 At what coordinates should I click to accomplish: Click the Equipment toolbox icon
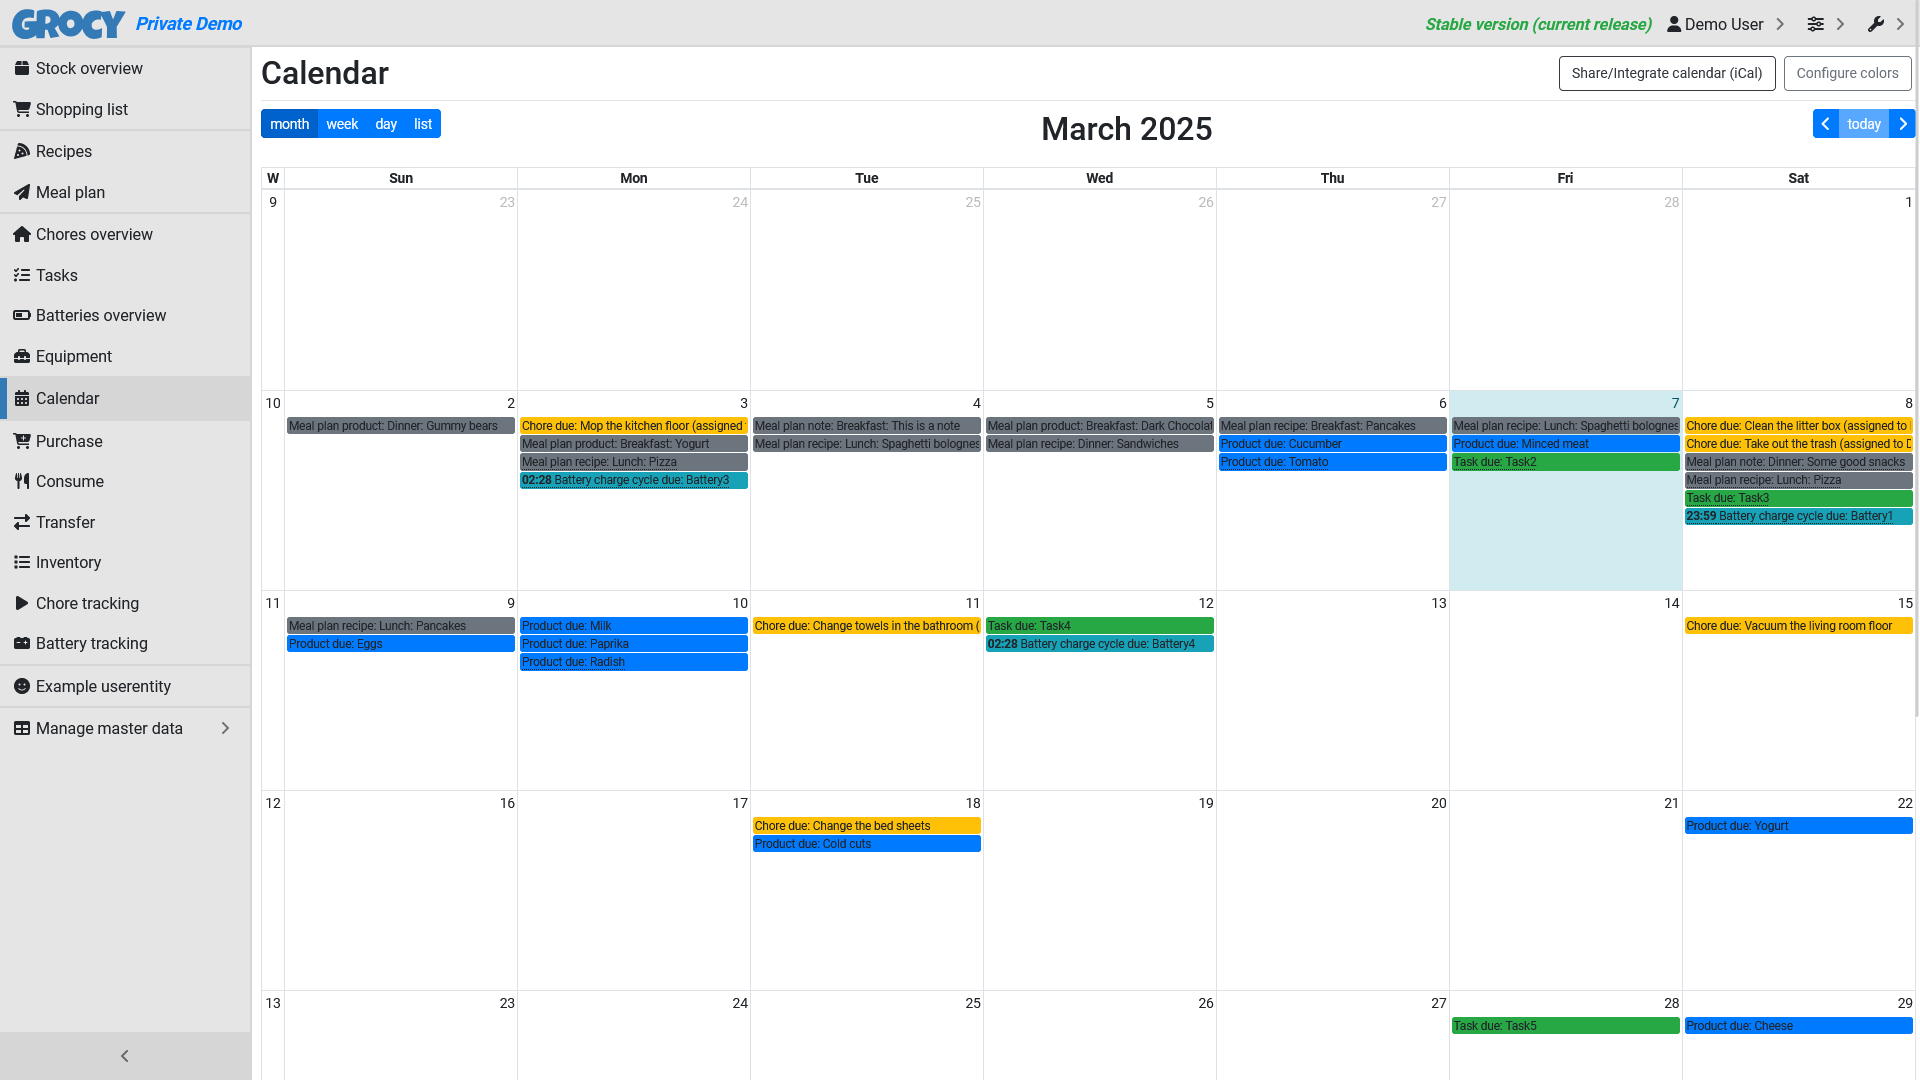pyautogui.click(x=22, y=356)
